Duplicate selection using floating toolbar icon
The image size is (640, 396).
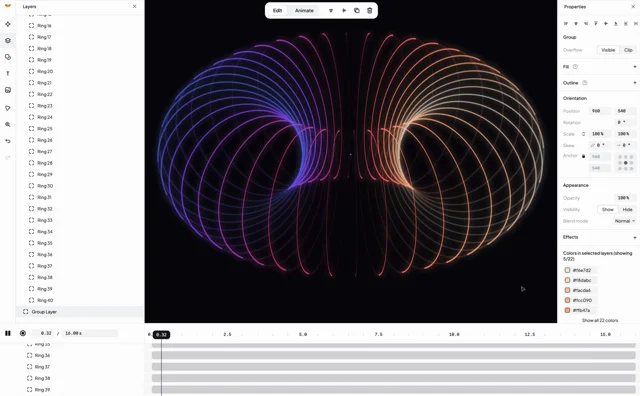coord(357,11)
